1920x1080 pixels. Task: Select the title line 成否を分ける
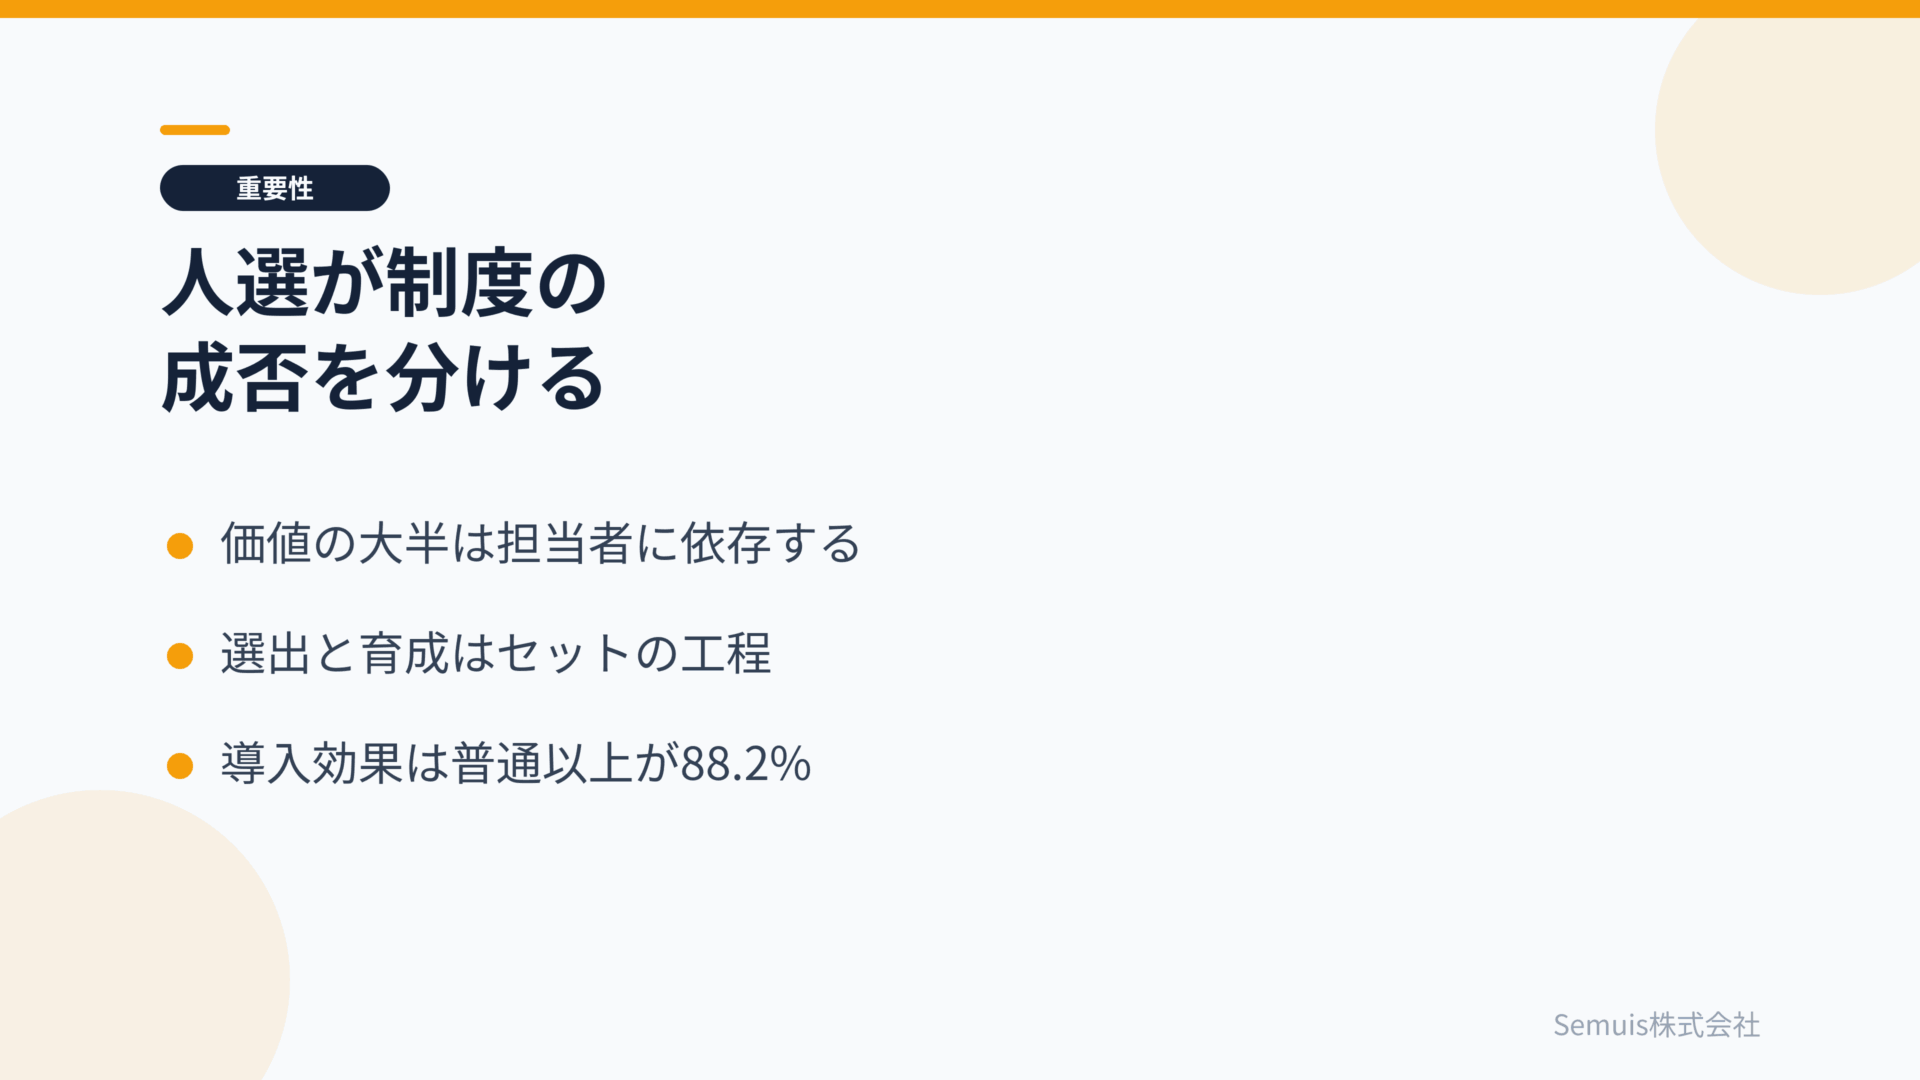(383, 378)
